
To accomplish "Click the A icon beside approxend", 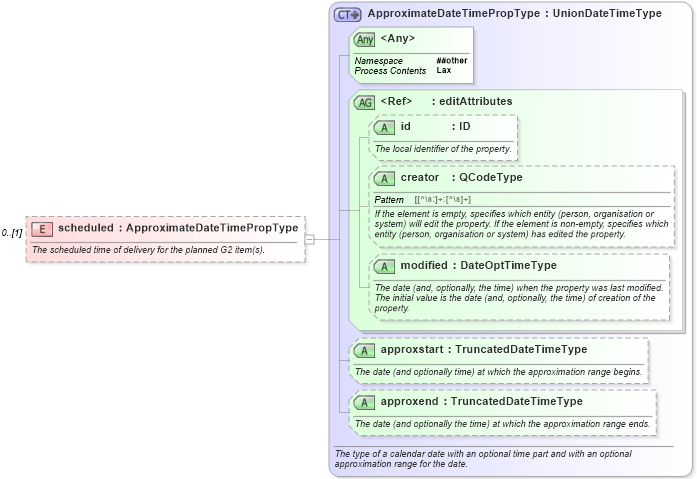I will (365, 403).
